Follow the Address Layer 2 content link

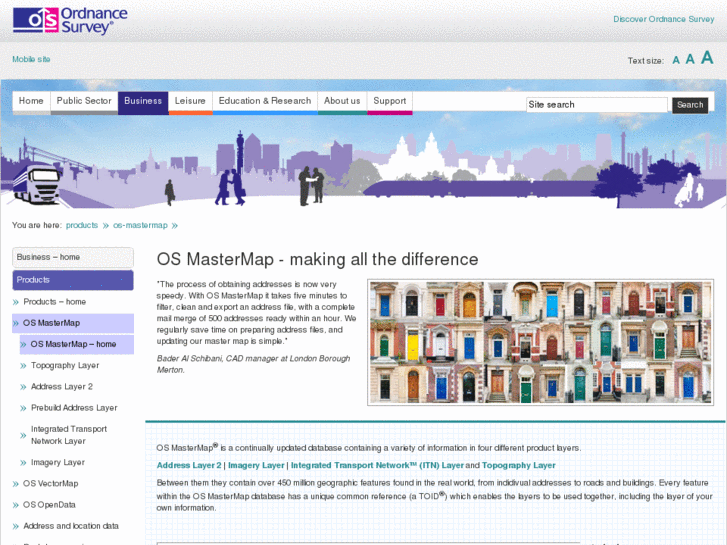189,465
